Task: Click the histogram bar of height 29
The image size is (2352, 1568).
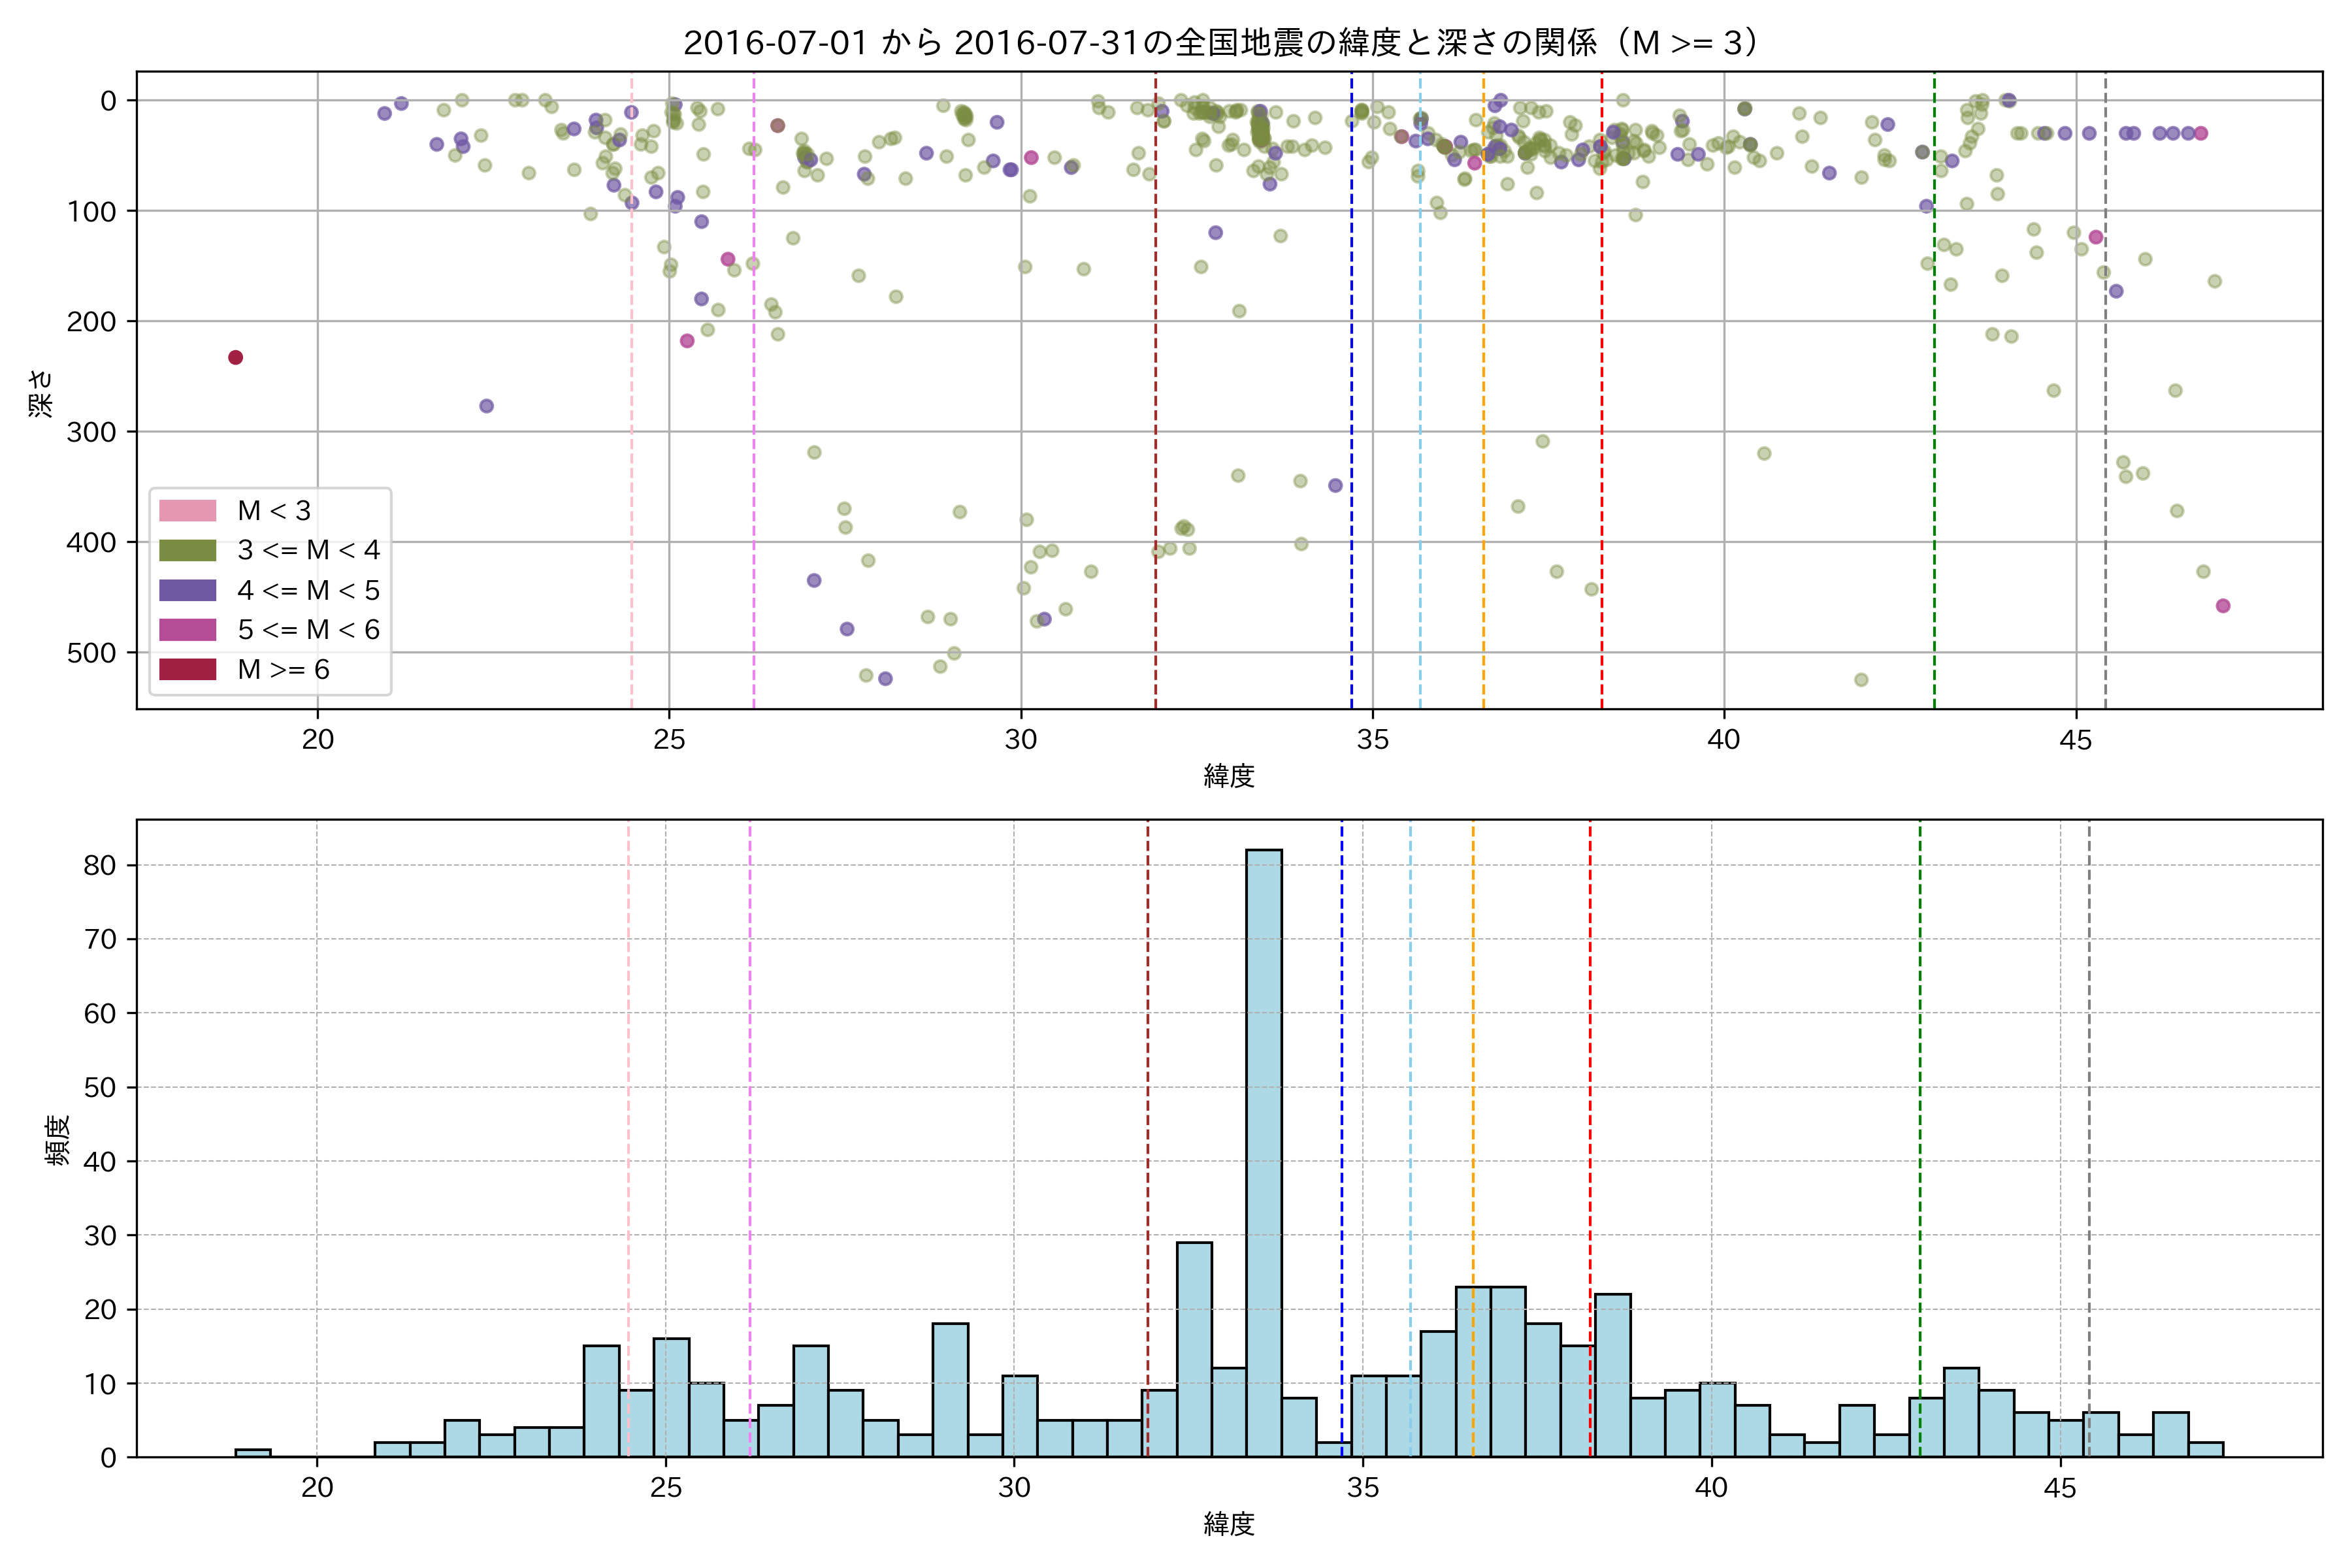Action: [x=1194, y=1350]
